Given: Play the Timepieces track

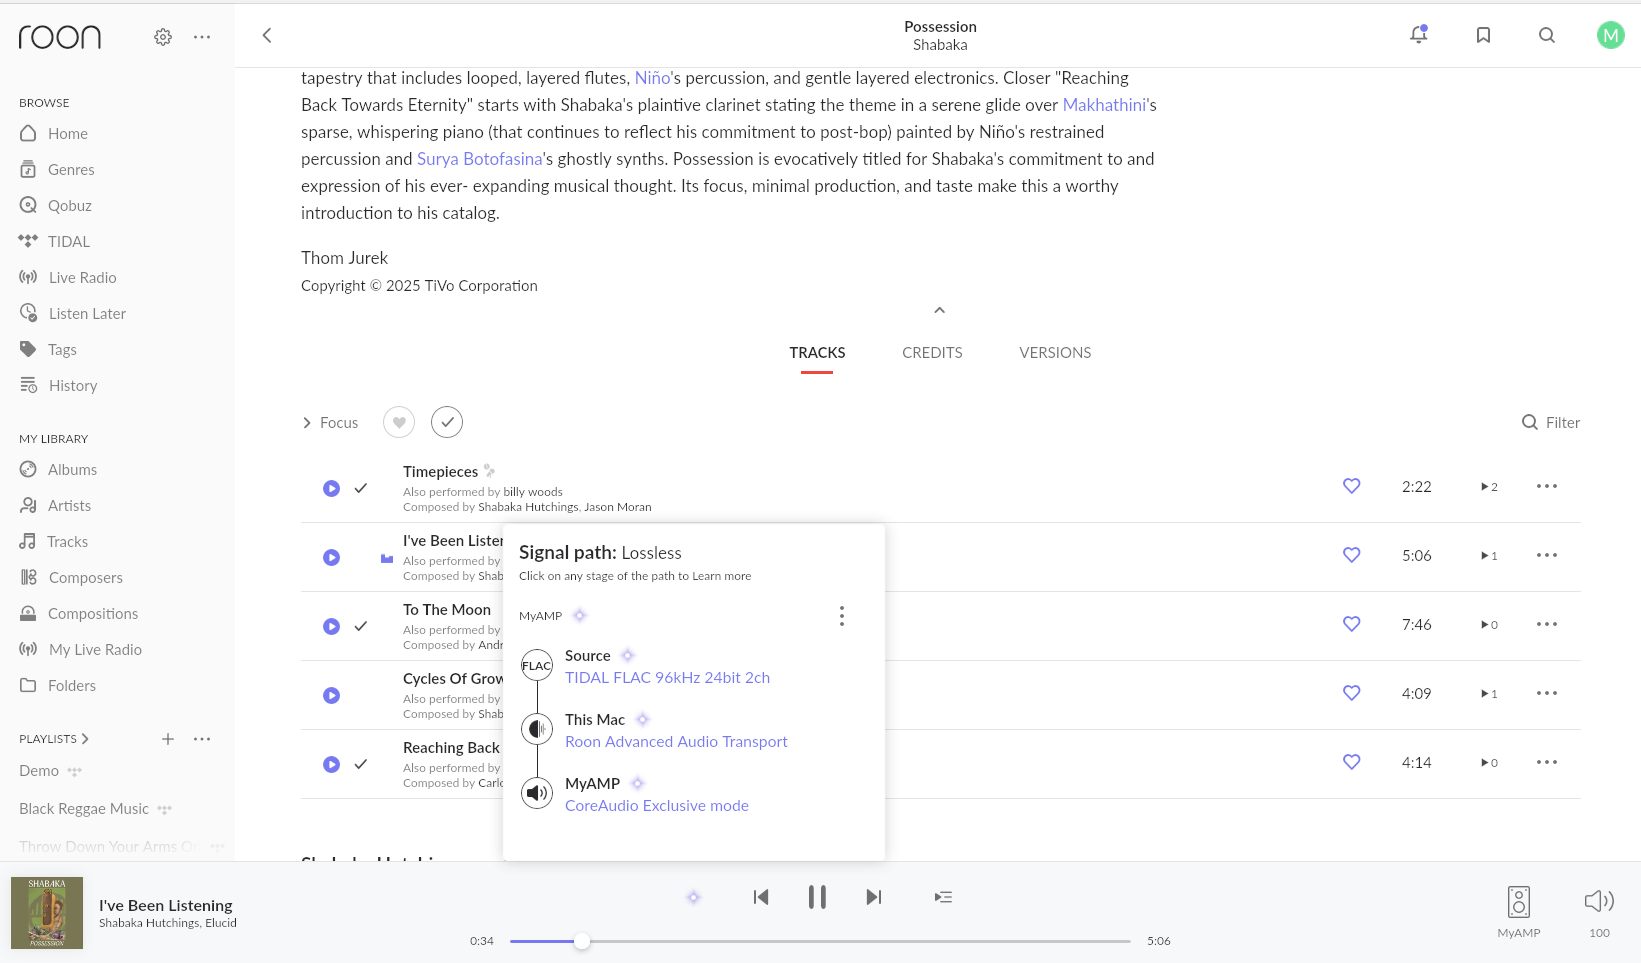Looking at the screenshot, I should coord(331,488).
